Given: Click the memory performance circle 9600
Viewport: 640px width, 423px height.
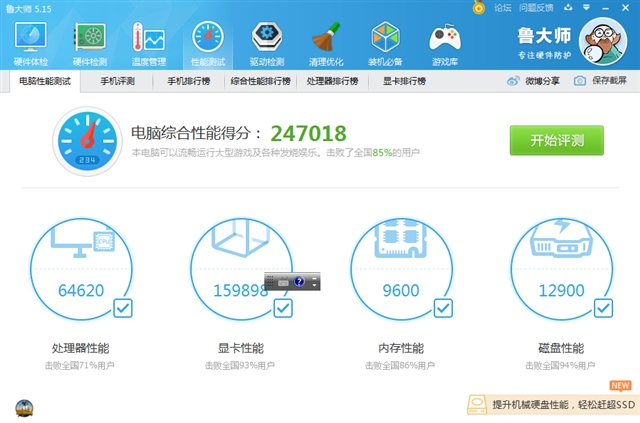Looking at the screenshot, I should tap(401, 269).
